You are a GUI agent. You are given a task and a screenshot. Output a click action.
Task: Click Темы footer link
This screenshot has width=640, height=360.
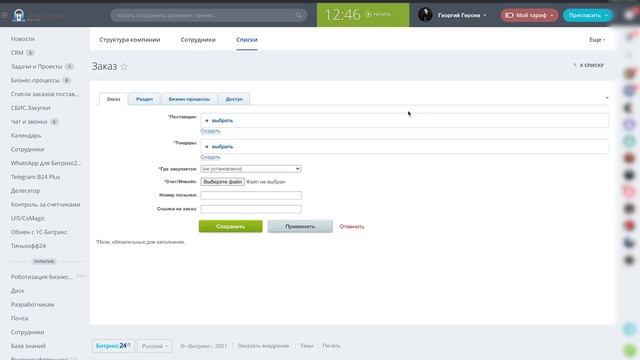307,346
